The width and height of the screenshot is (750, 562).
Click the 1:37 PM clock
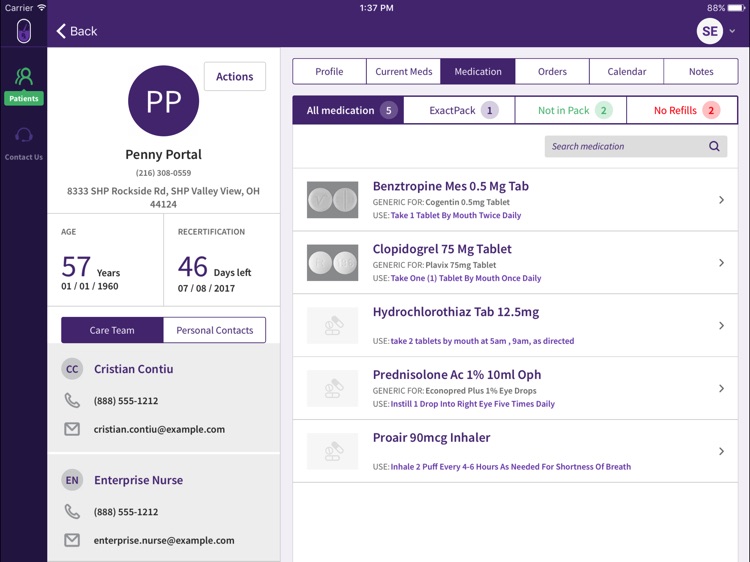[376, 8]
